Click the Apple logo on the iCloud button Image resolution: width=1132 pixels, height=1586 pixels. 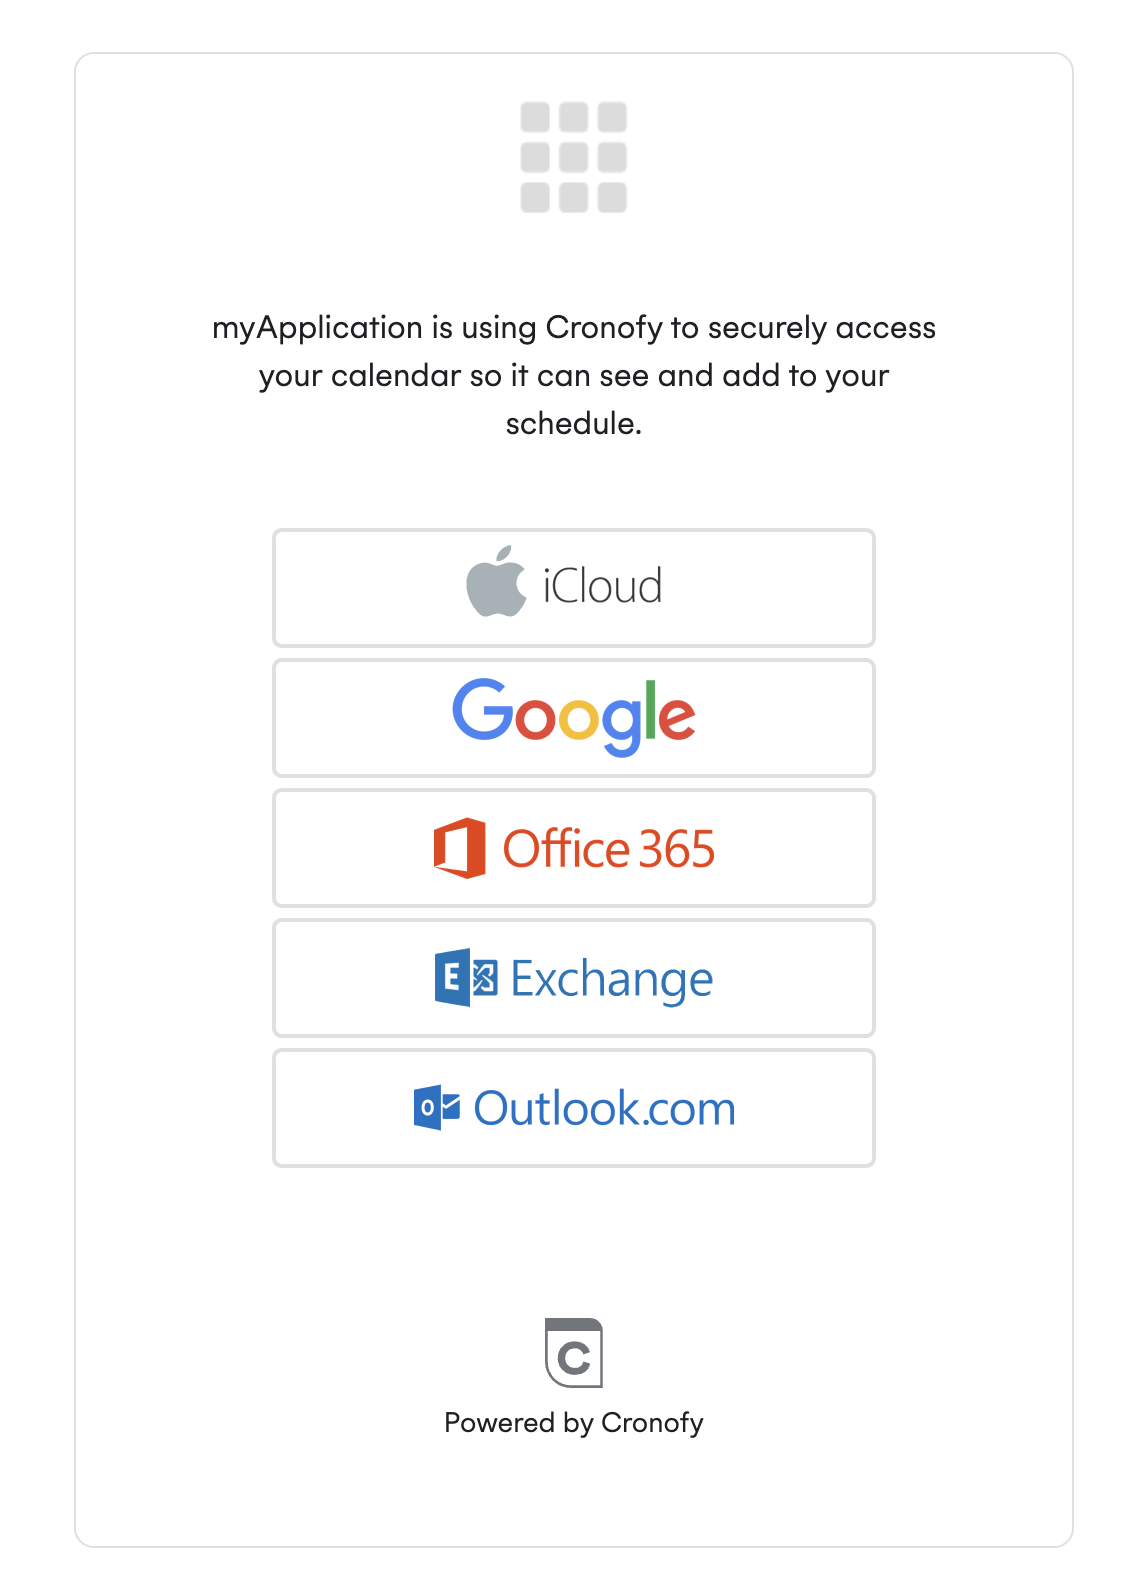[x=496, y=583]
